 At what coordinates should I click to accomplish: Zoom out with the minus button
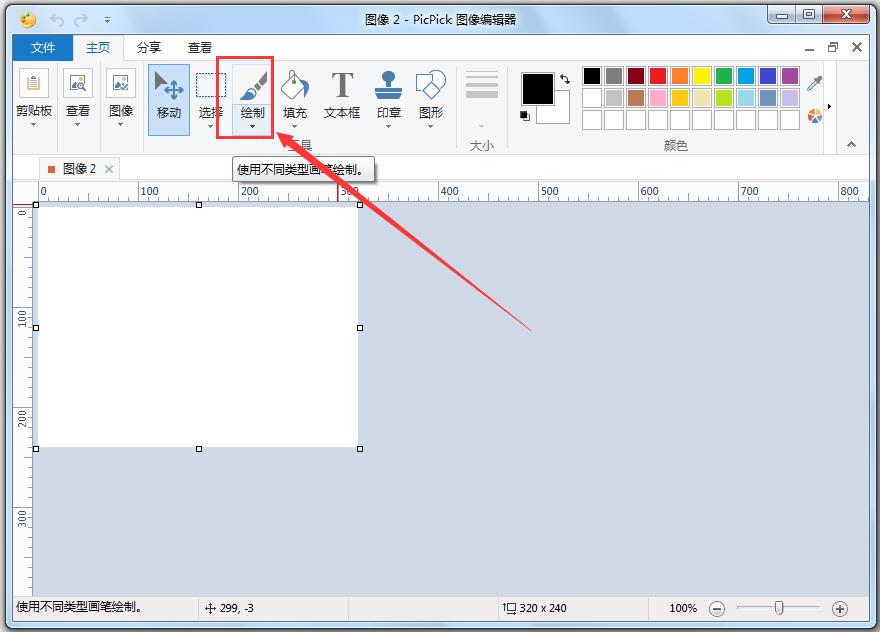tap(717, 608)
